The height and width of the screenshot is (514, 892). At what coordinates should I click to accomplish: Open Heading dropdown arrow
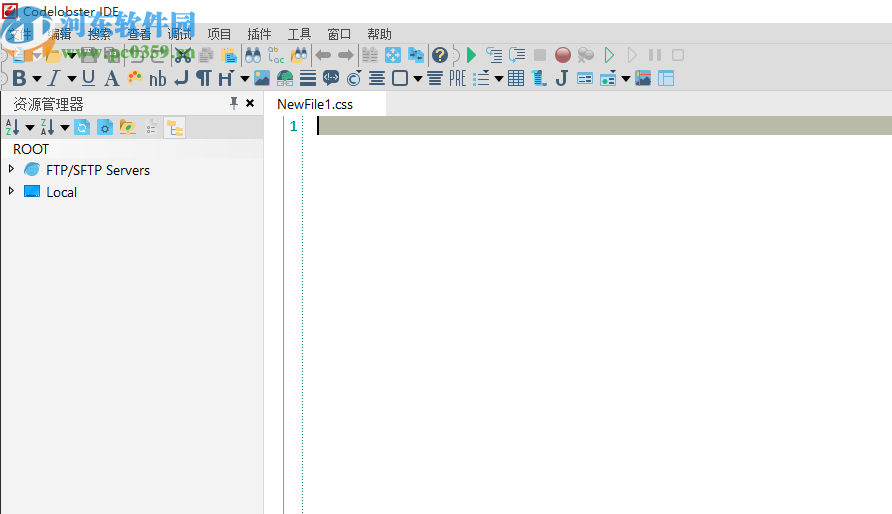tap(244, 79)
